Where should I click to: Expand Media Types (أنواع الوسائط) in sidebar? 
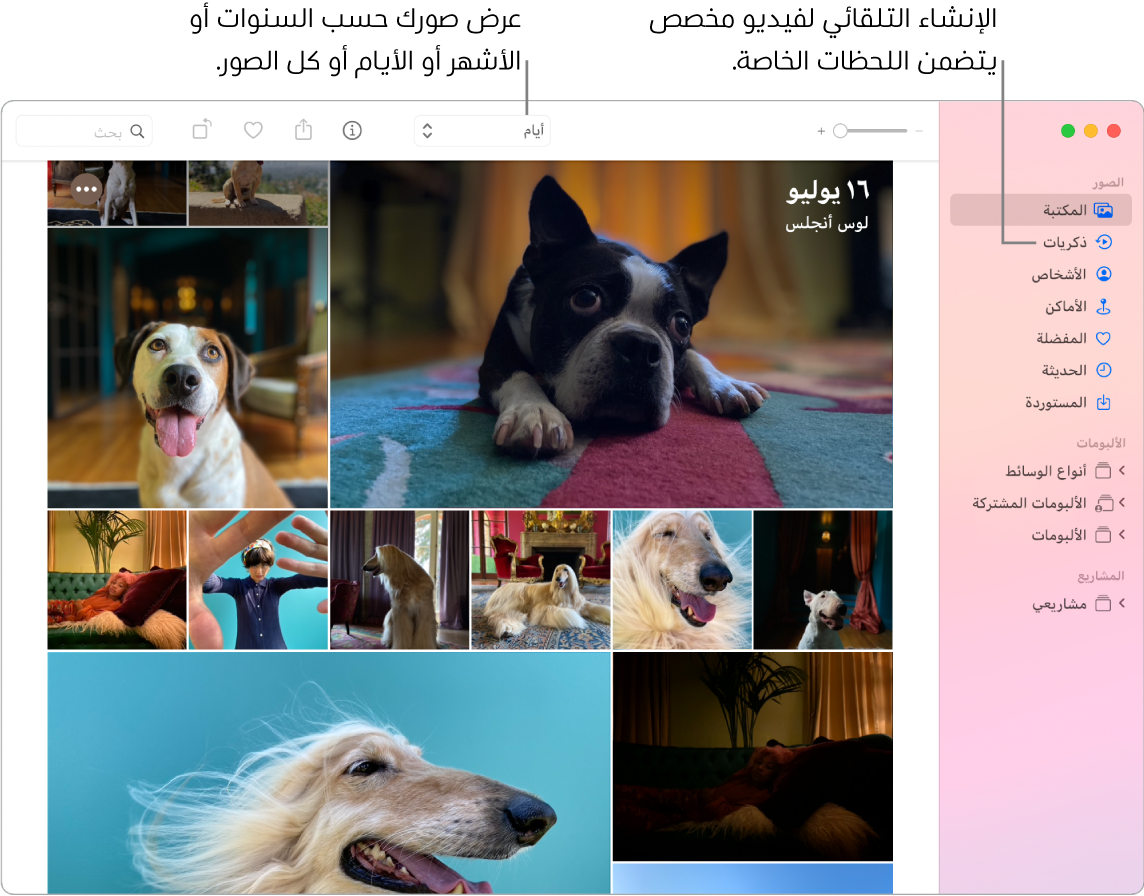(1120, 470)
